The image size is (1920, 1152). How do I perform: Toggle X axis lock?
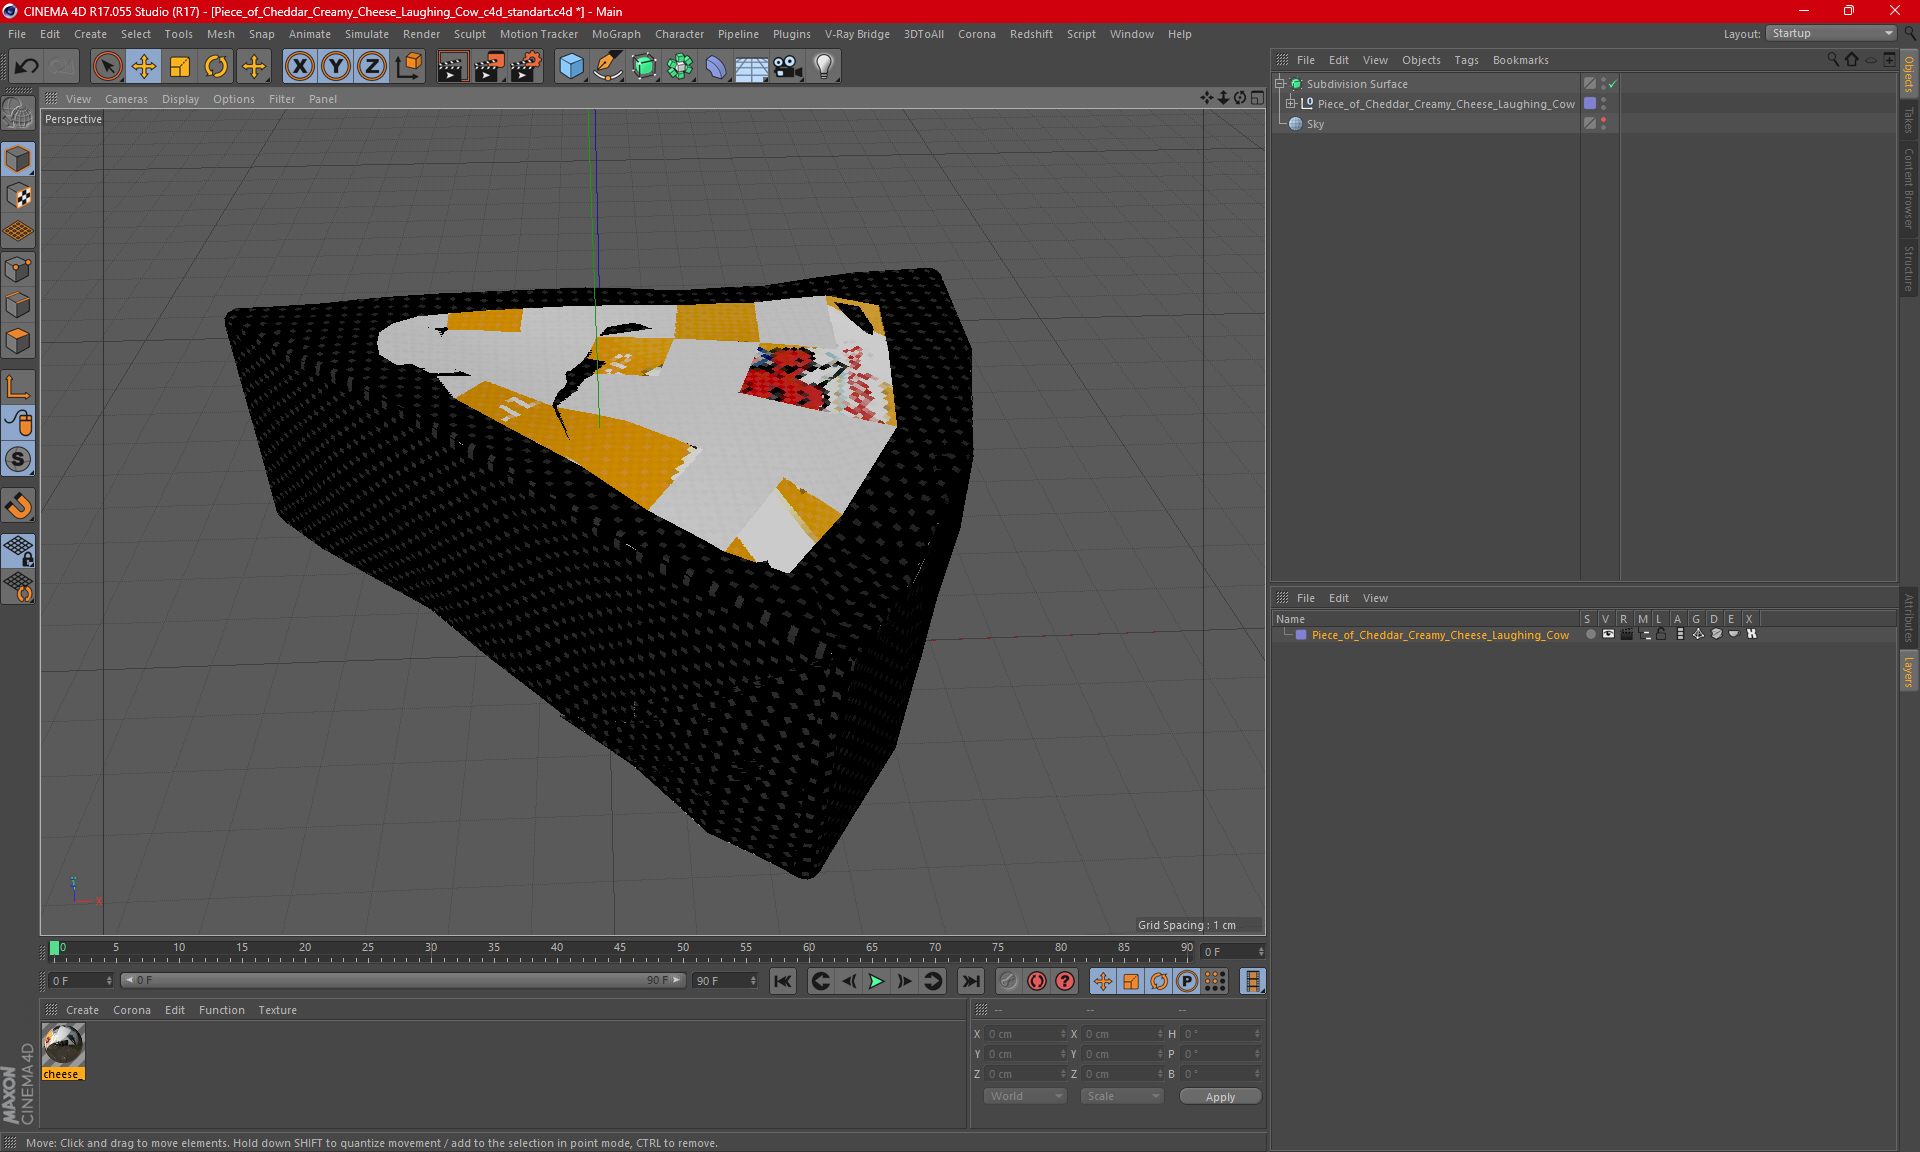point(299,67)
